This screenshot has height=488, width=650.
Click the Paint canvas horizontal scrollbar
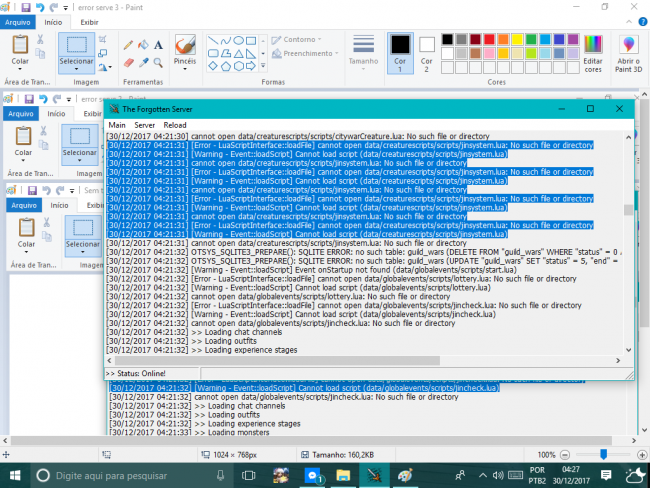pos(311,440)
